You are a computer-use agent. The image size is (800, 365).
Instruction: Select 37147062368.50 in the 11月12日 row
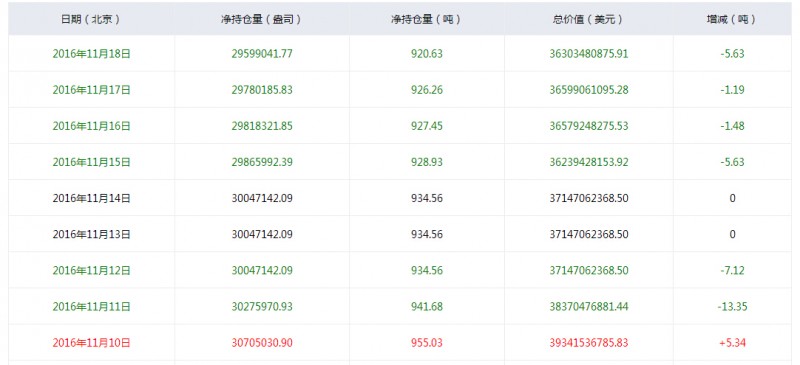589,270
